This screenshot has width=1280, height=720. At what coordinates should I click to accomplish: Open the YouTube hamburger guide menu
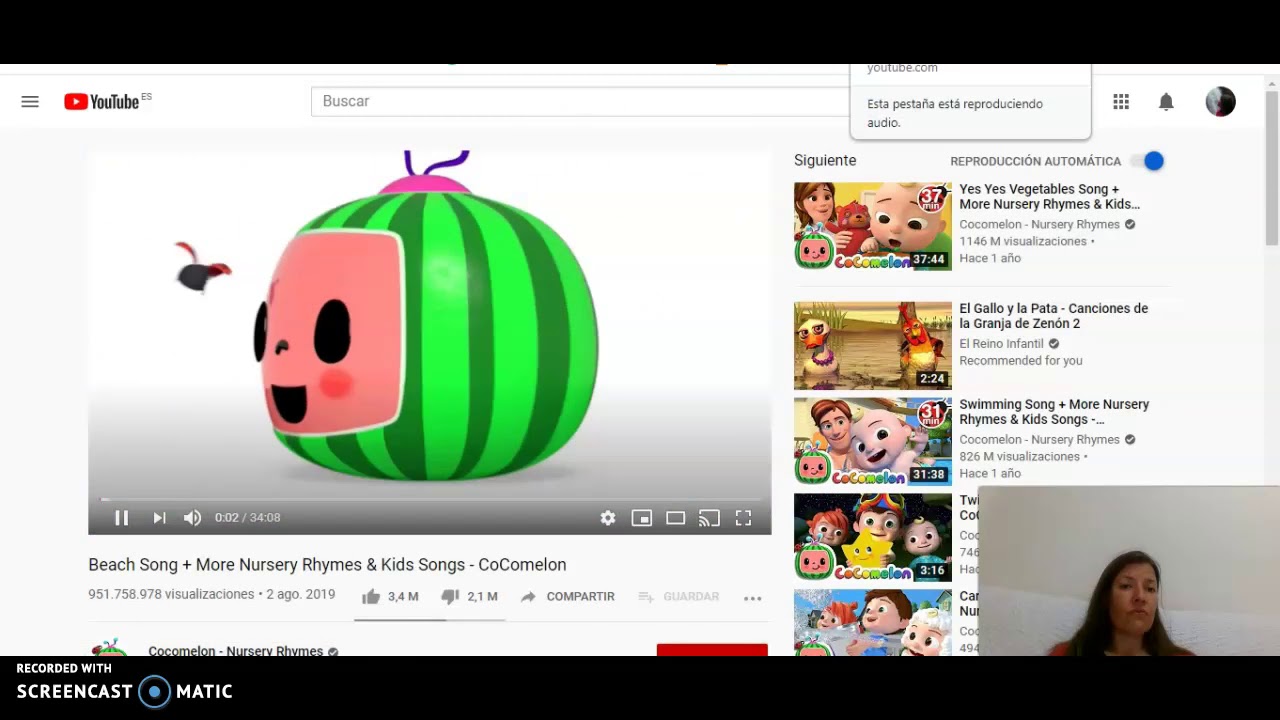30,101
